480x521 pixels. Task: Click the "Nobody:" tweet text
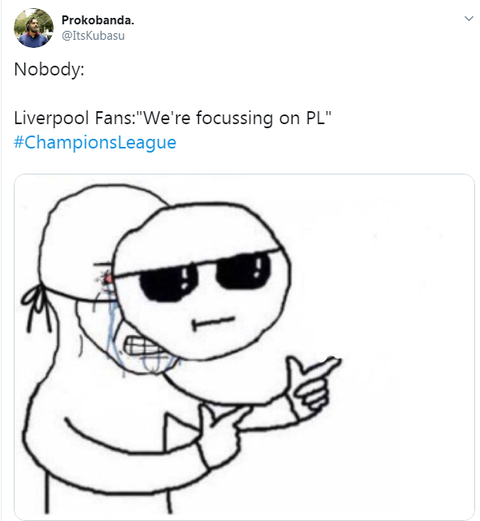point(49,69)
